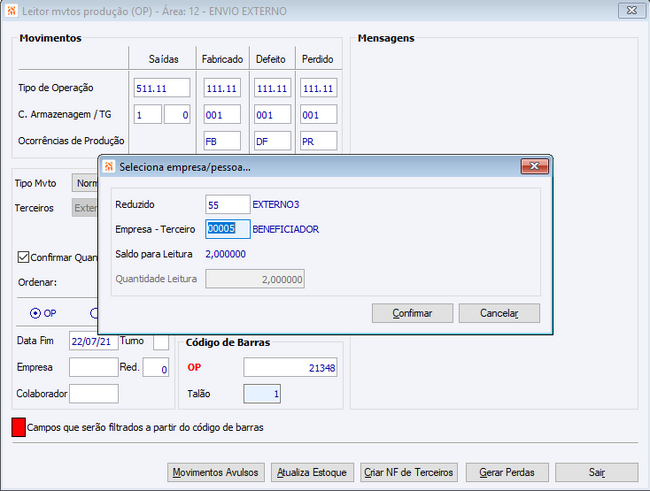The image size is (650, 491).
Task: Click the Fabricado Tipo de Operação field
Action: tap(222, 88)
